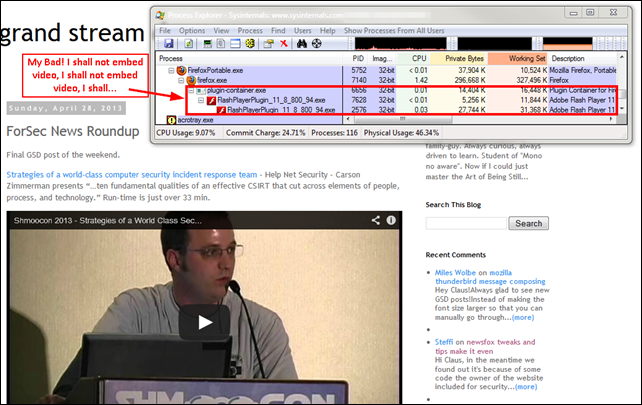Collapse the firefox.exe tree node

tap(181, 81)
